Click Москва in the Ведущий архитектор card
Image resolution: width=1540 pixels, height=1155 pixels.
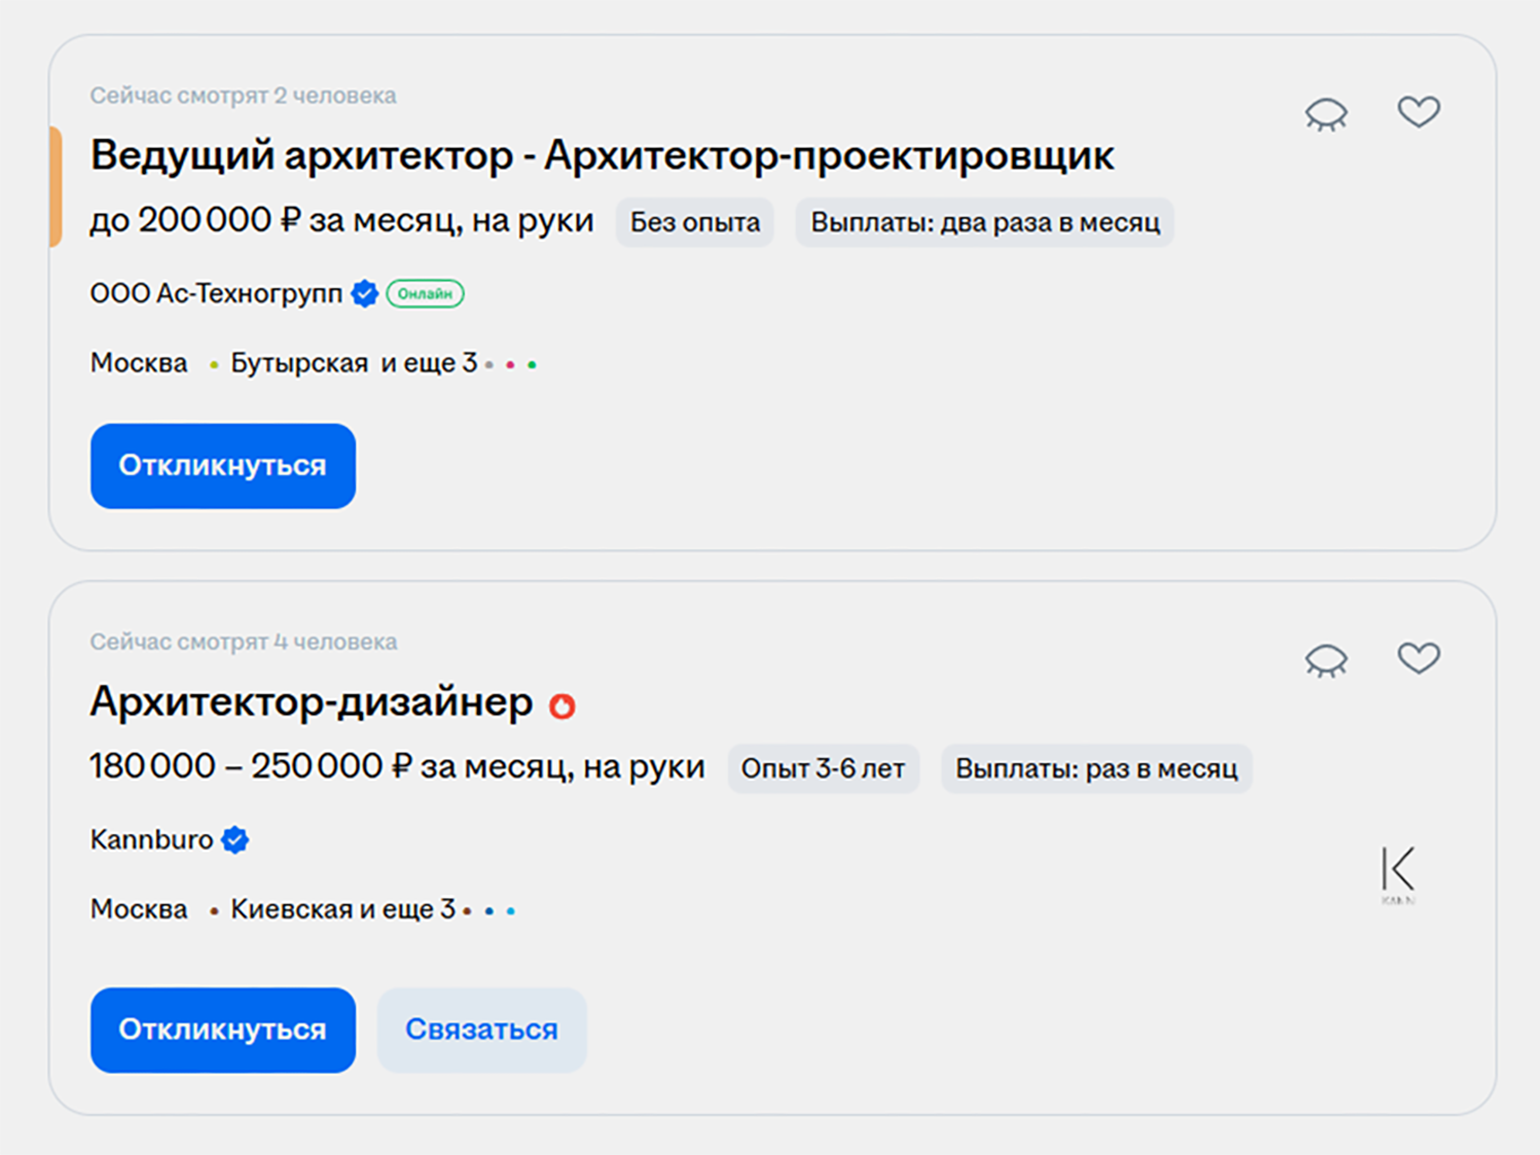[139, 363]
